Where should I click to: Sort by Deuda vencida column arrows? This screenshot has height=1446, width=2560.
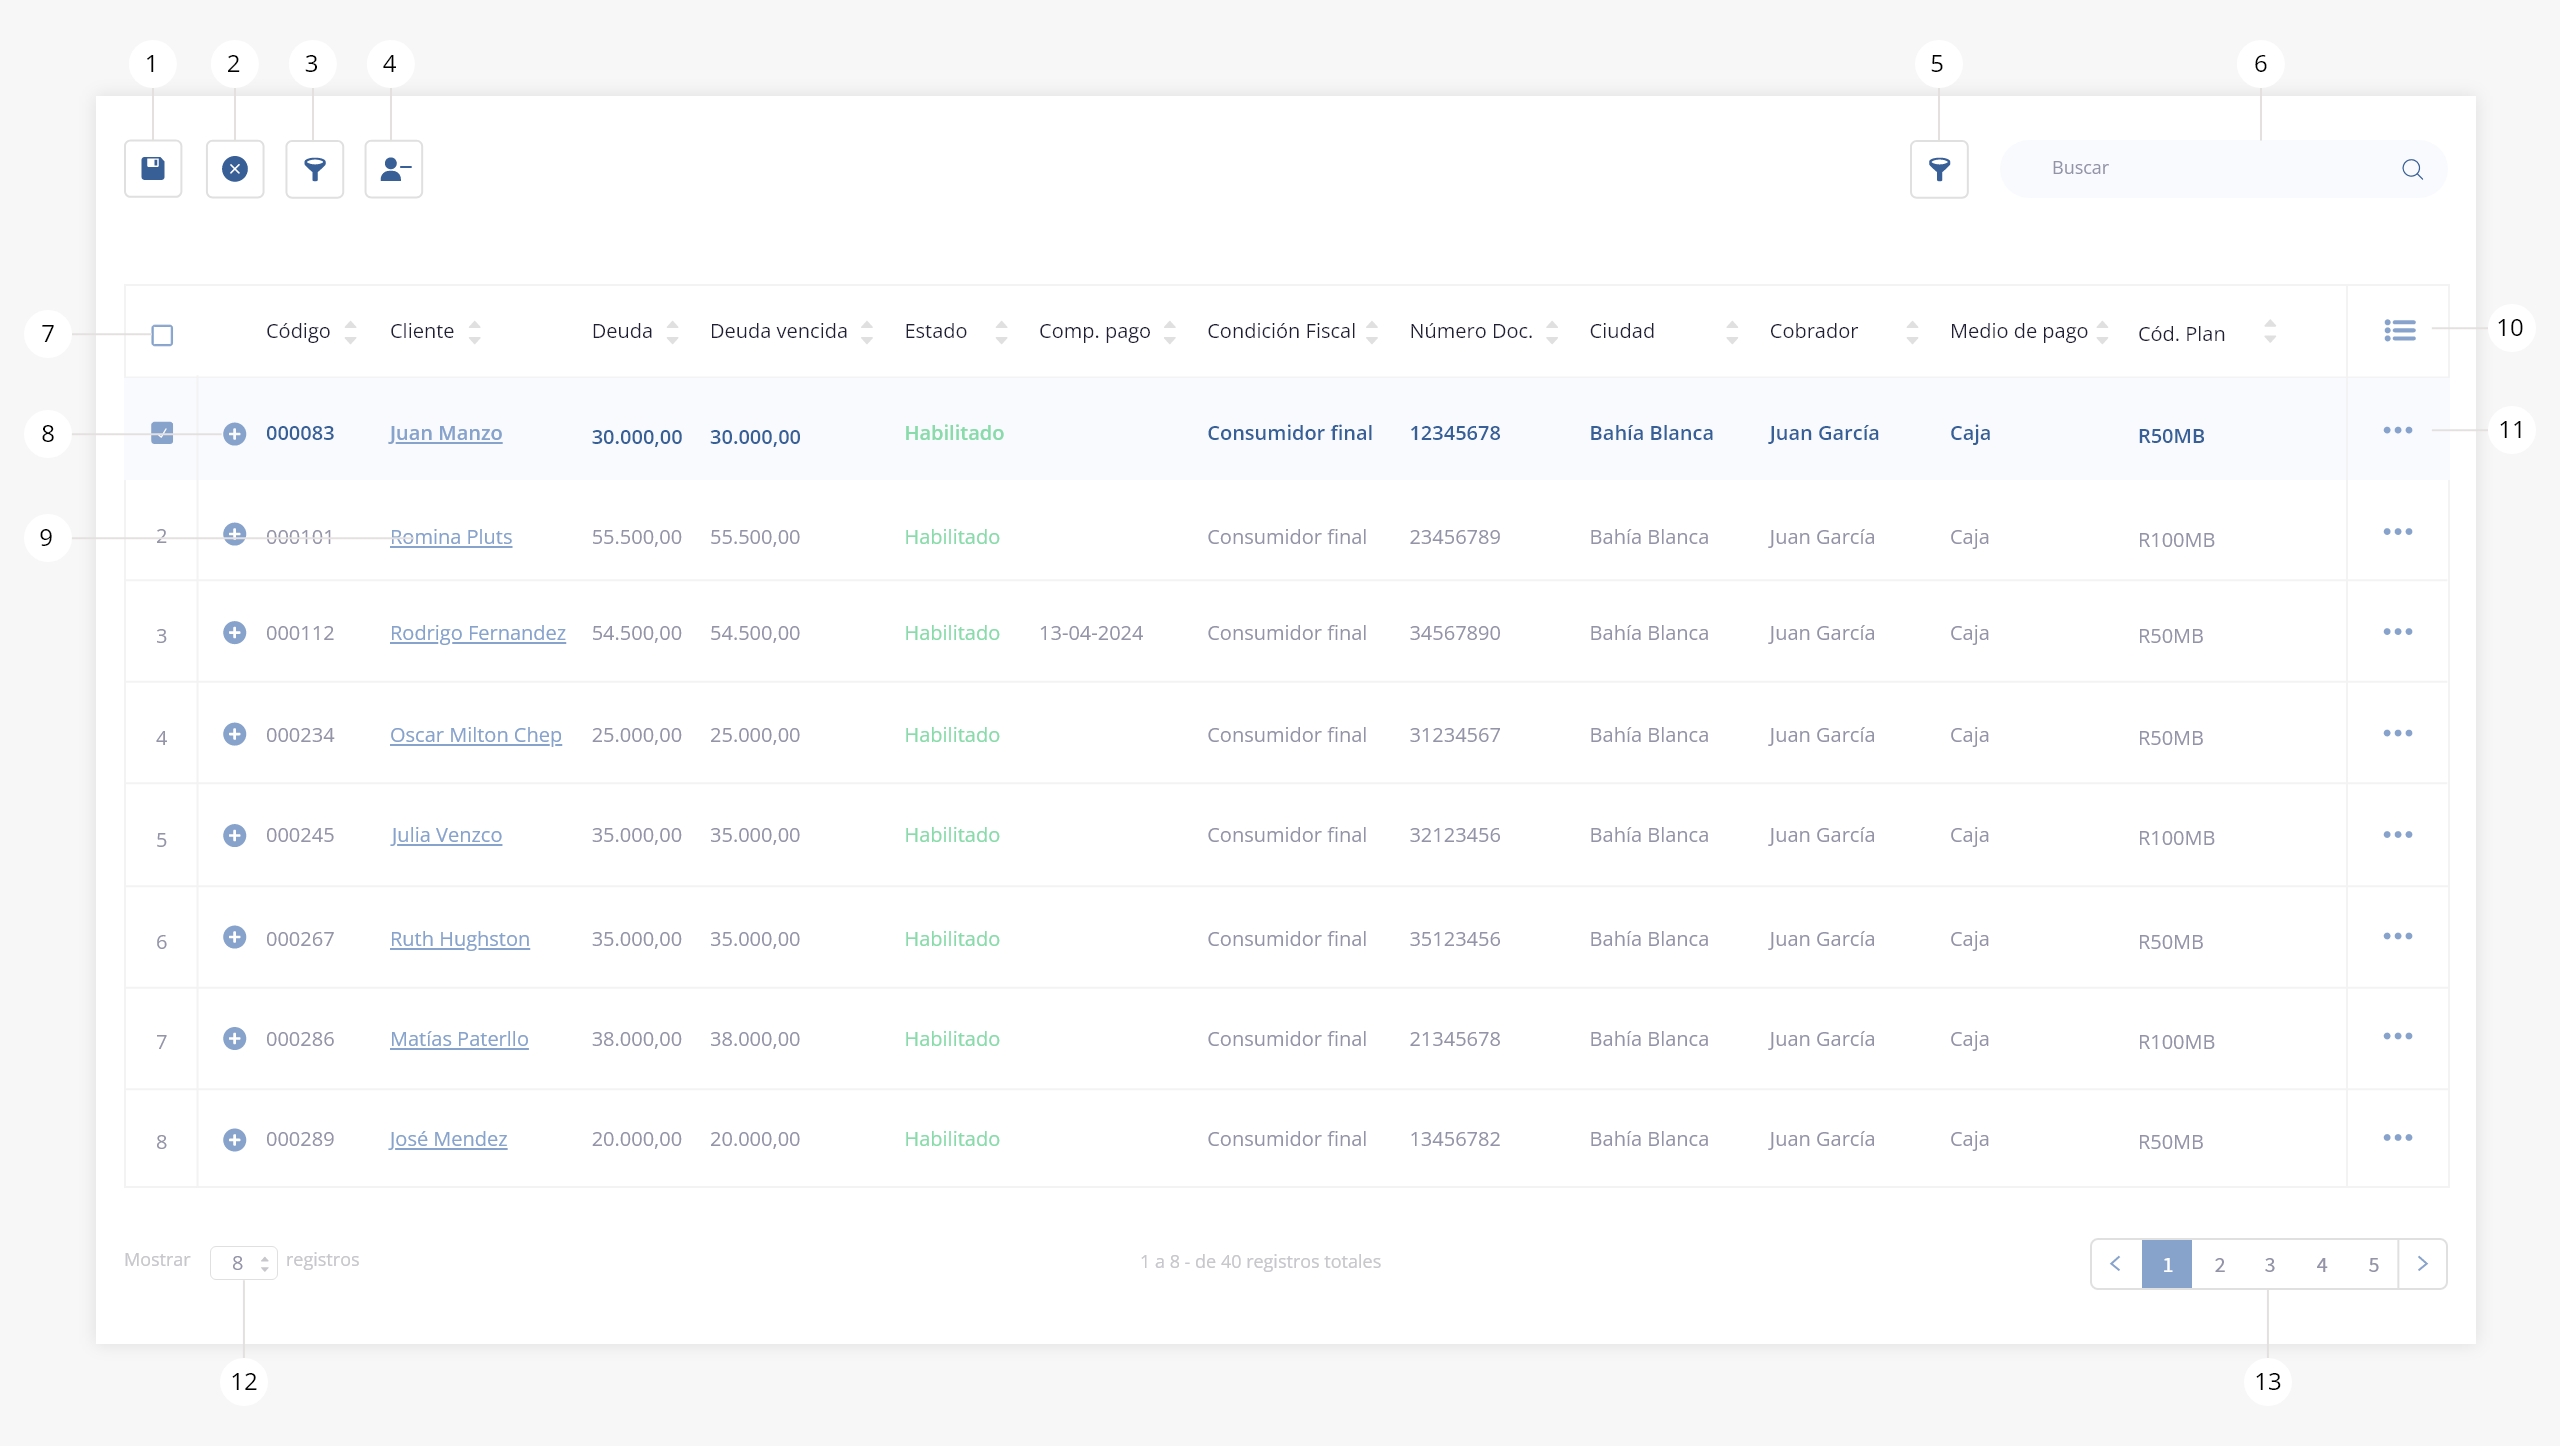pos(867,332)
